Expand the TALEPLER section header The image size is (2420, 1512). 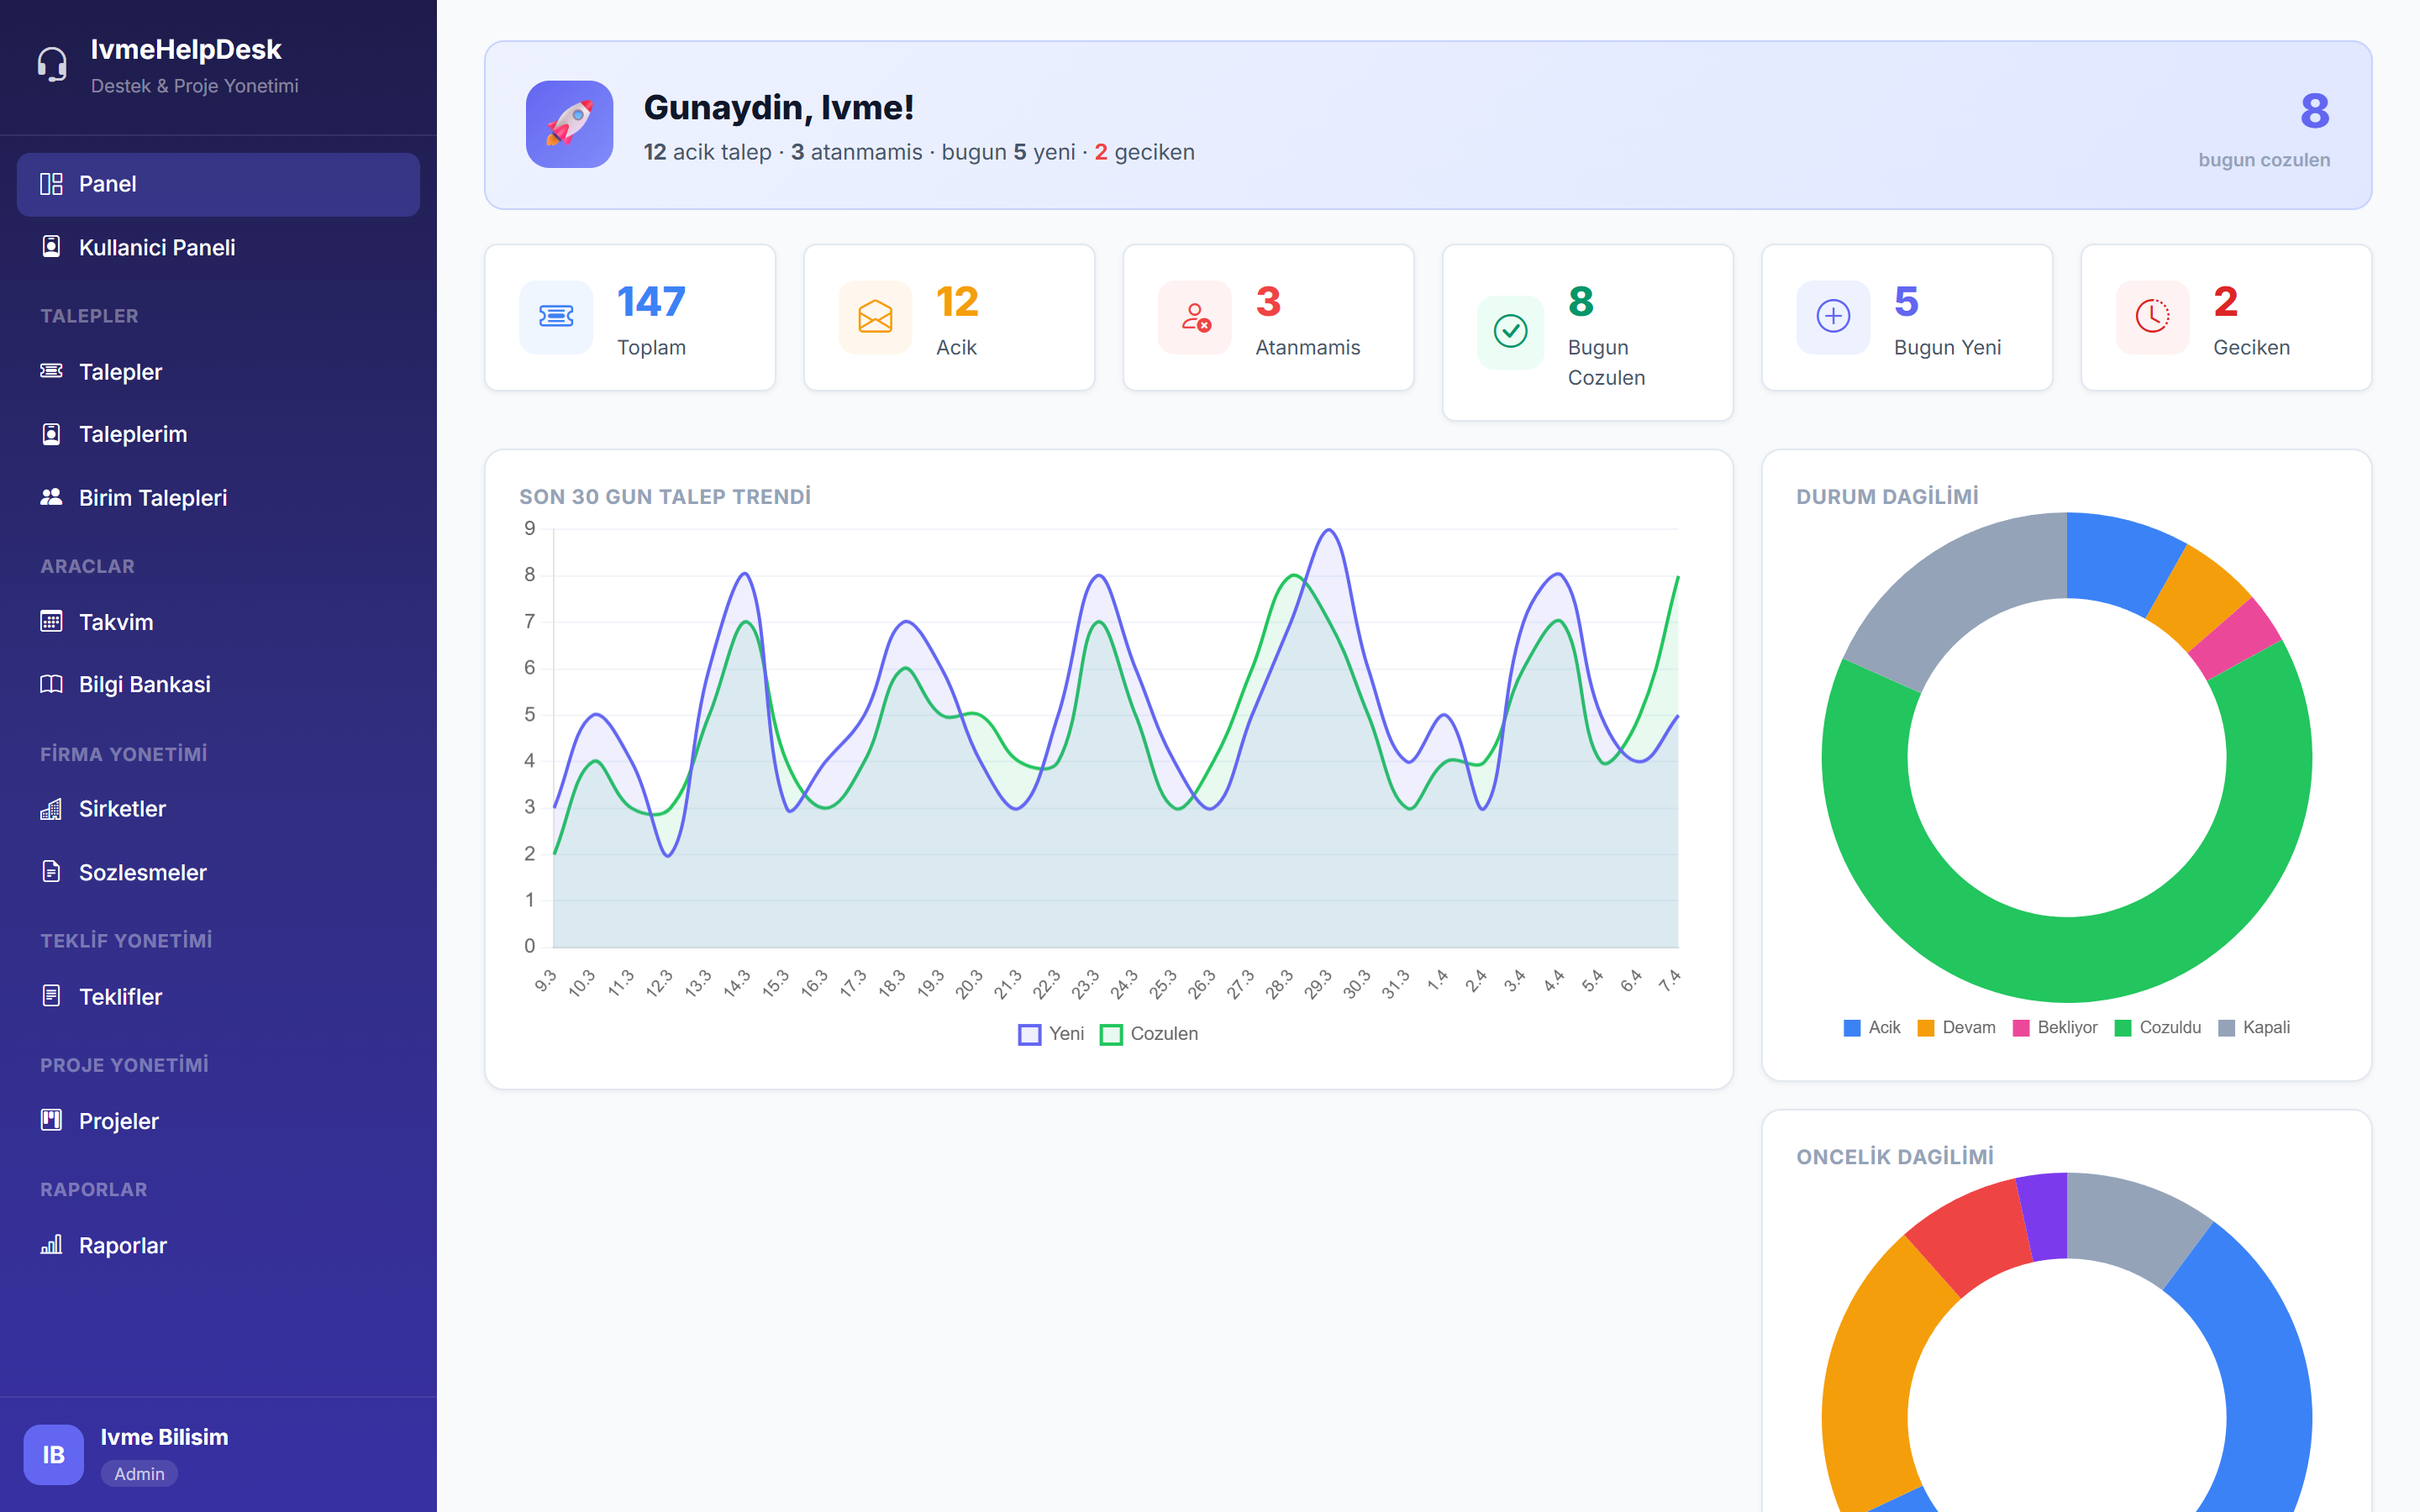click(x=88, y=315)
